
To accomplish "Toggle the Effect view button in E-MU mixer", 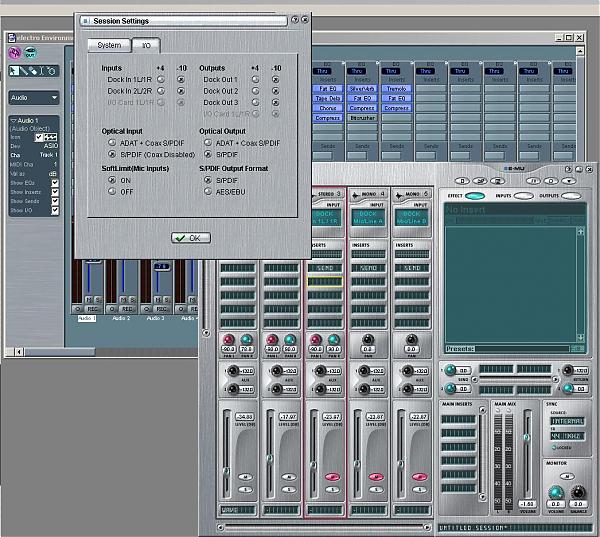I will click(x=474, y=196).
